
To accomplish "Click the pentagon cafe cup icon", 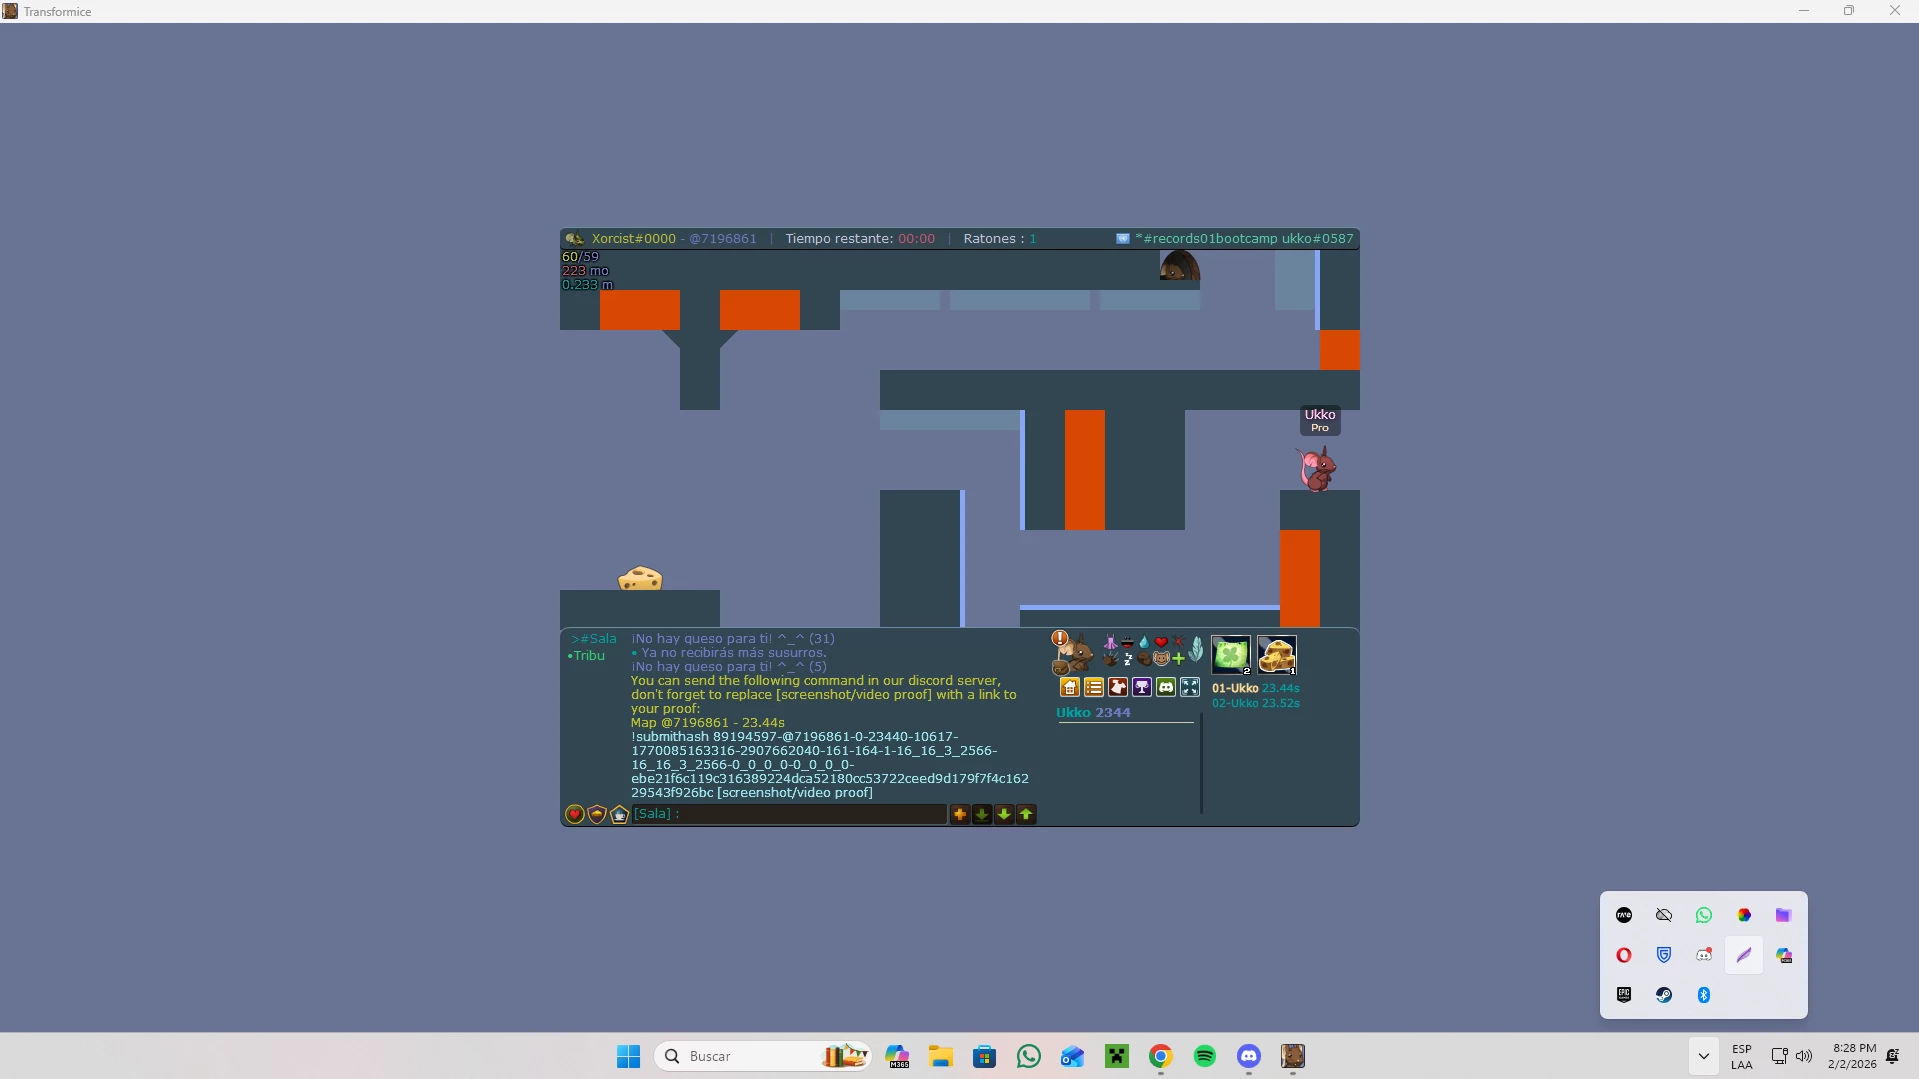I will pyautogui.click(x=619, y=815).
